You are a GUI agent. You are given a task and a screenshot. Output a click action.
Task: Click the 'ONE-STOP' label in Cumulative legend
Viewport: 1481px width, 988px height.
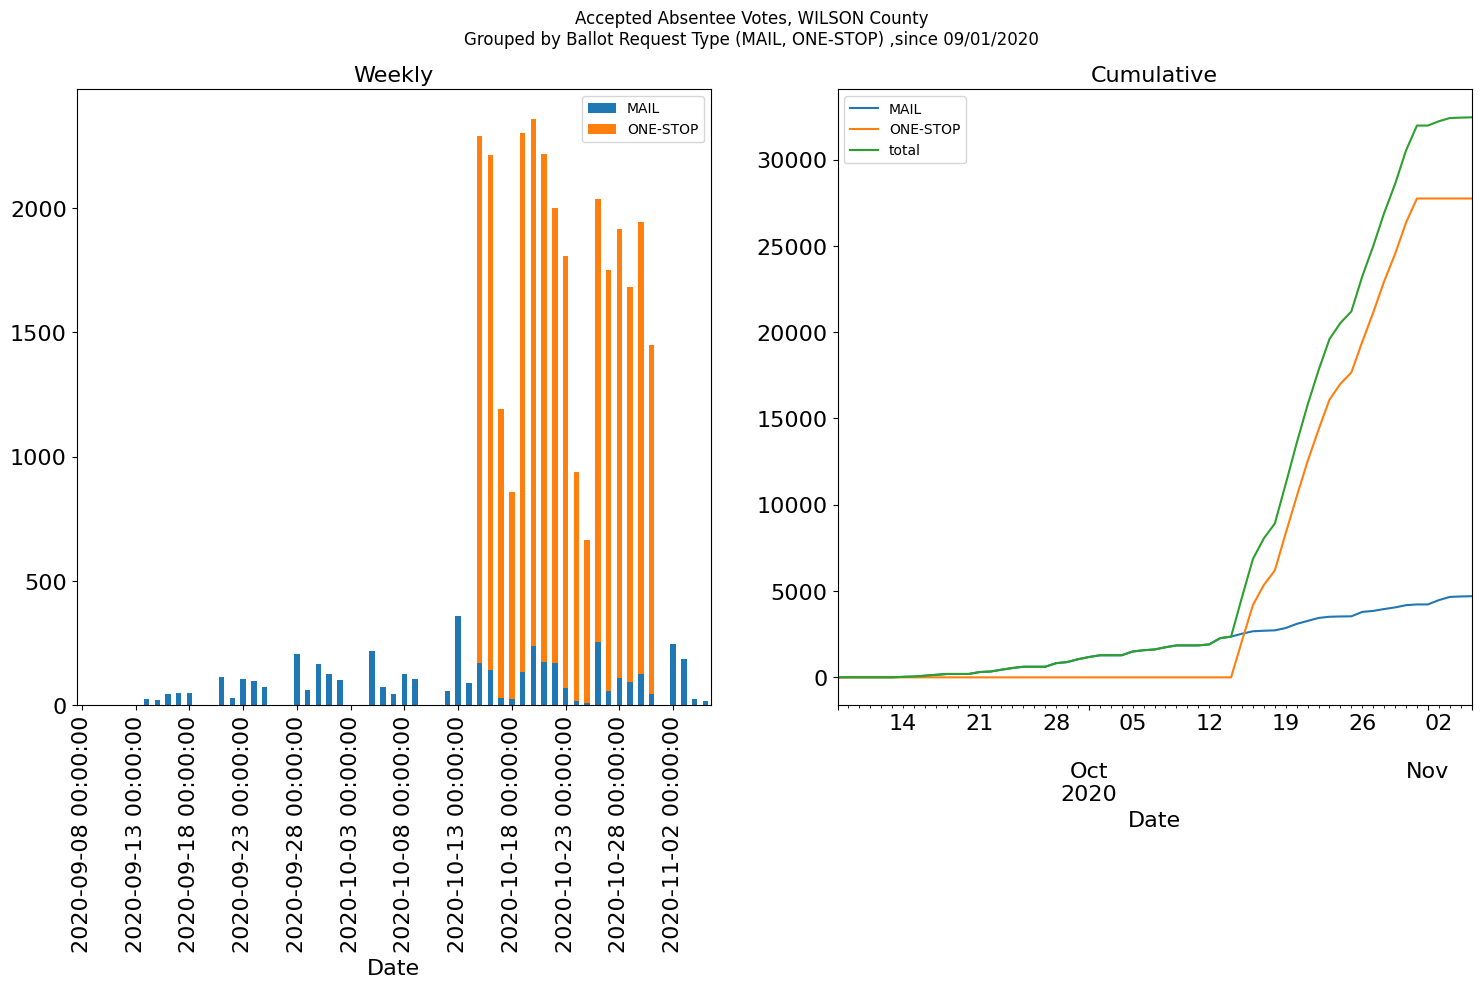[x=924, y=129]
